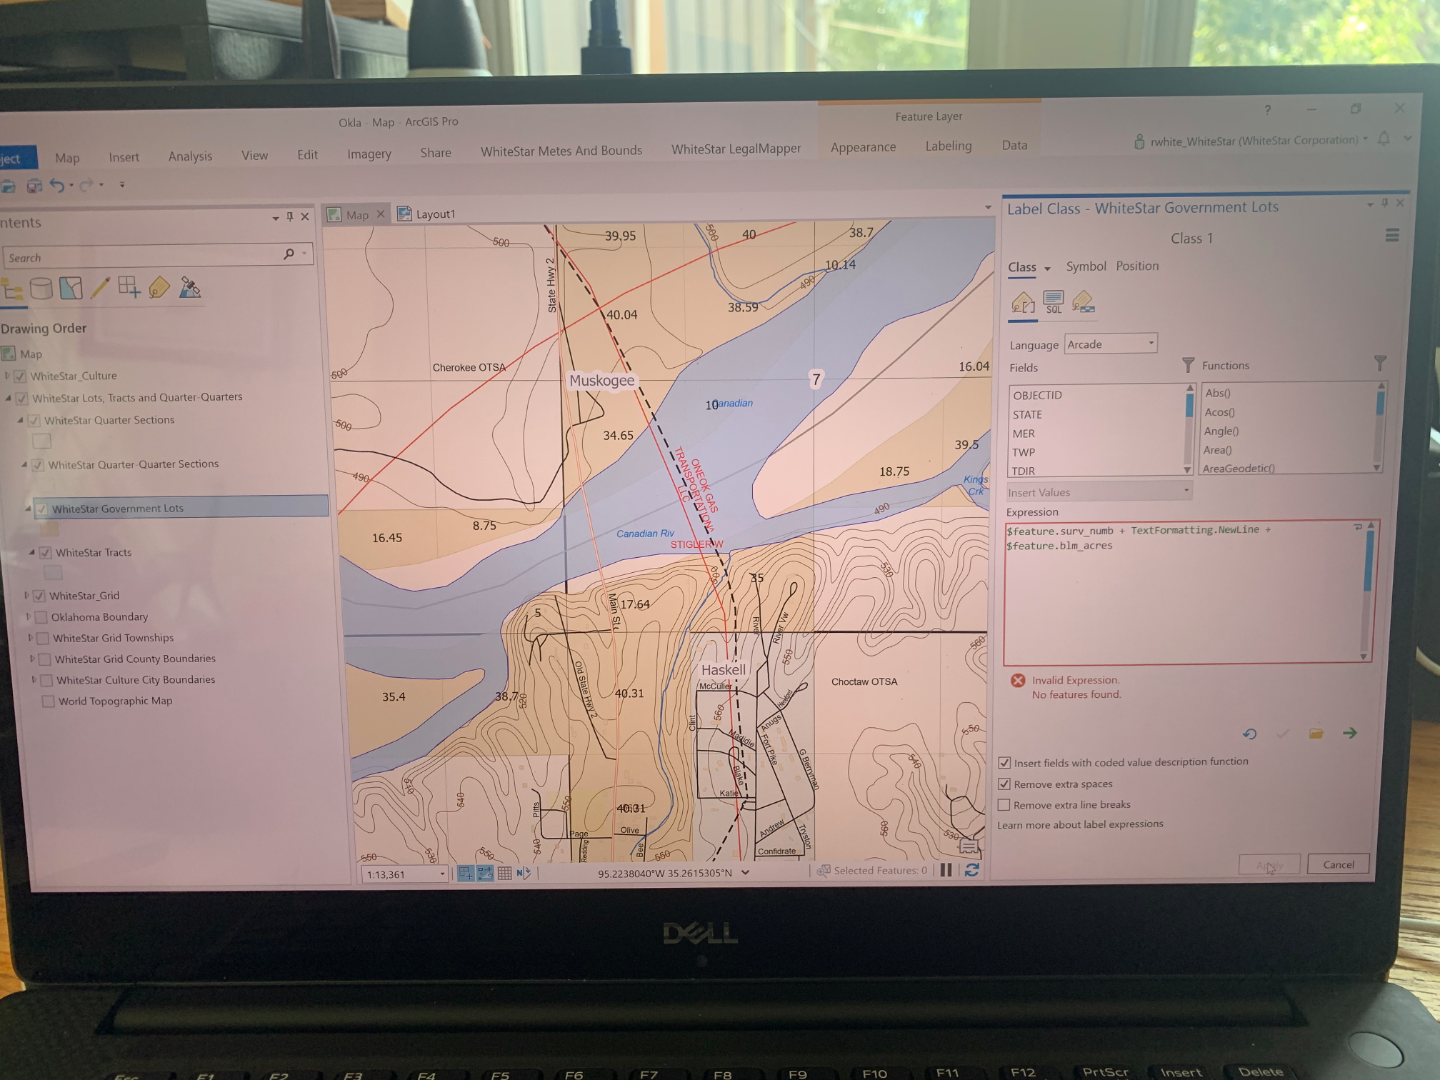The width and height of the screenshot is (1440, 1080).
Task: Open the Imagery ribbon tab
Action: pos(369,154)
